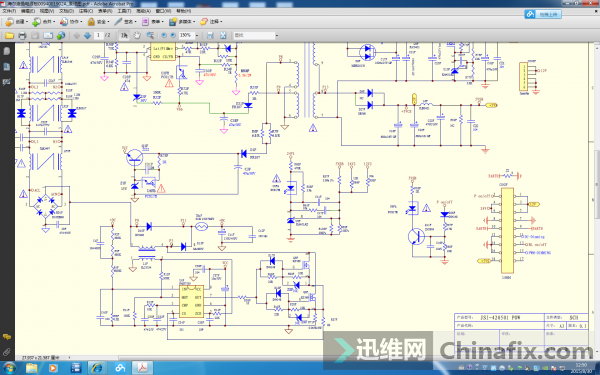
Task: Open the Attachments paperclip panel
Action: pos(7,352)
